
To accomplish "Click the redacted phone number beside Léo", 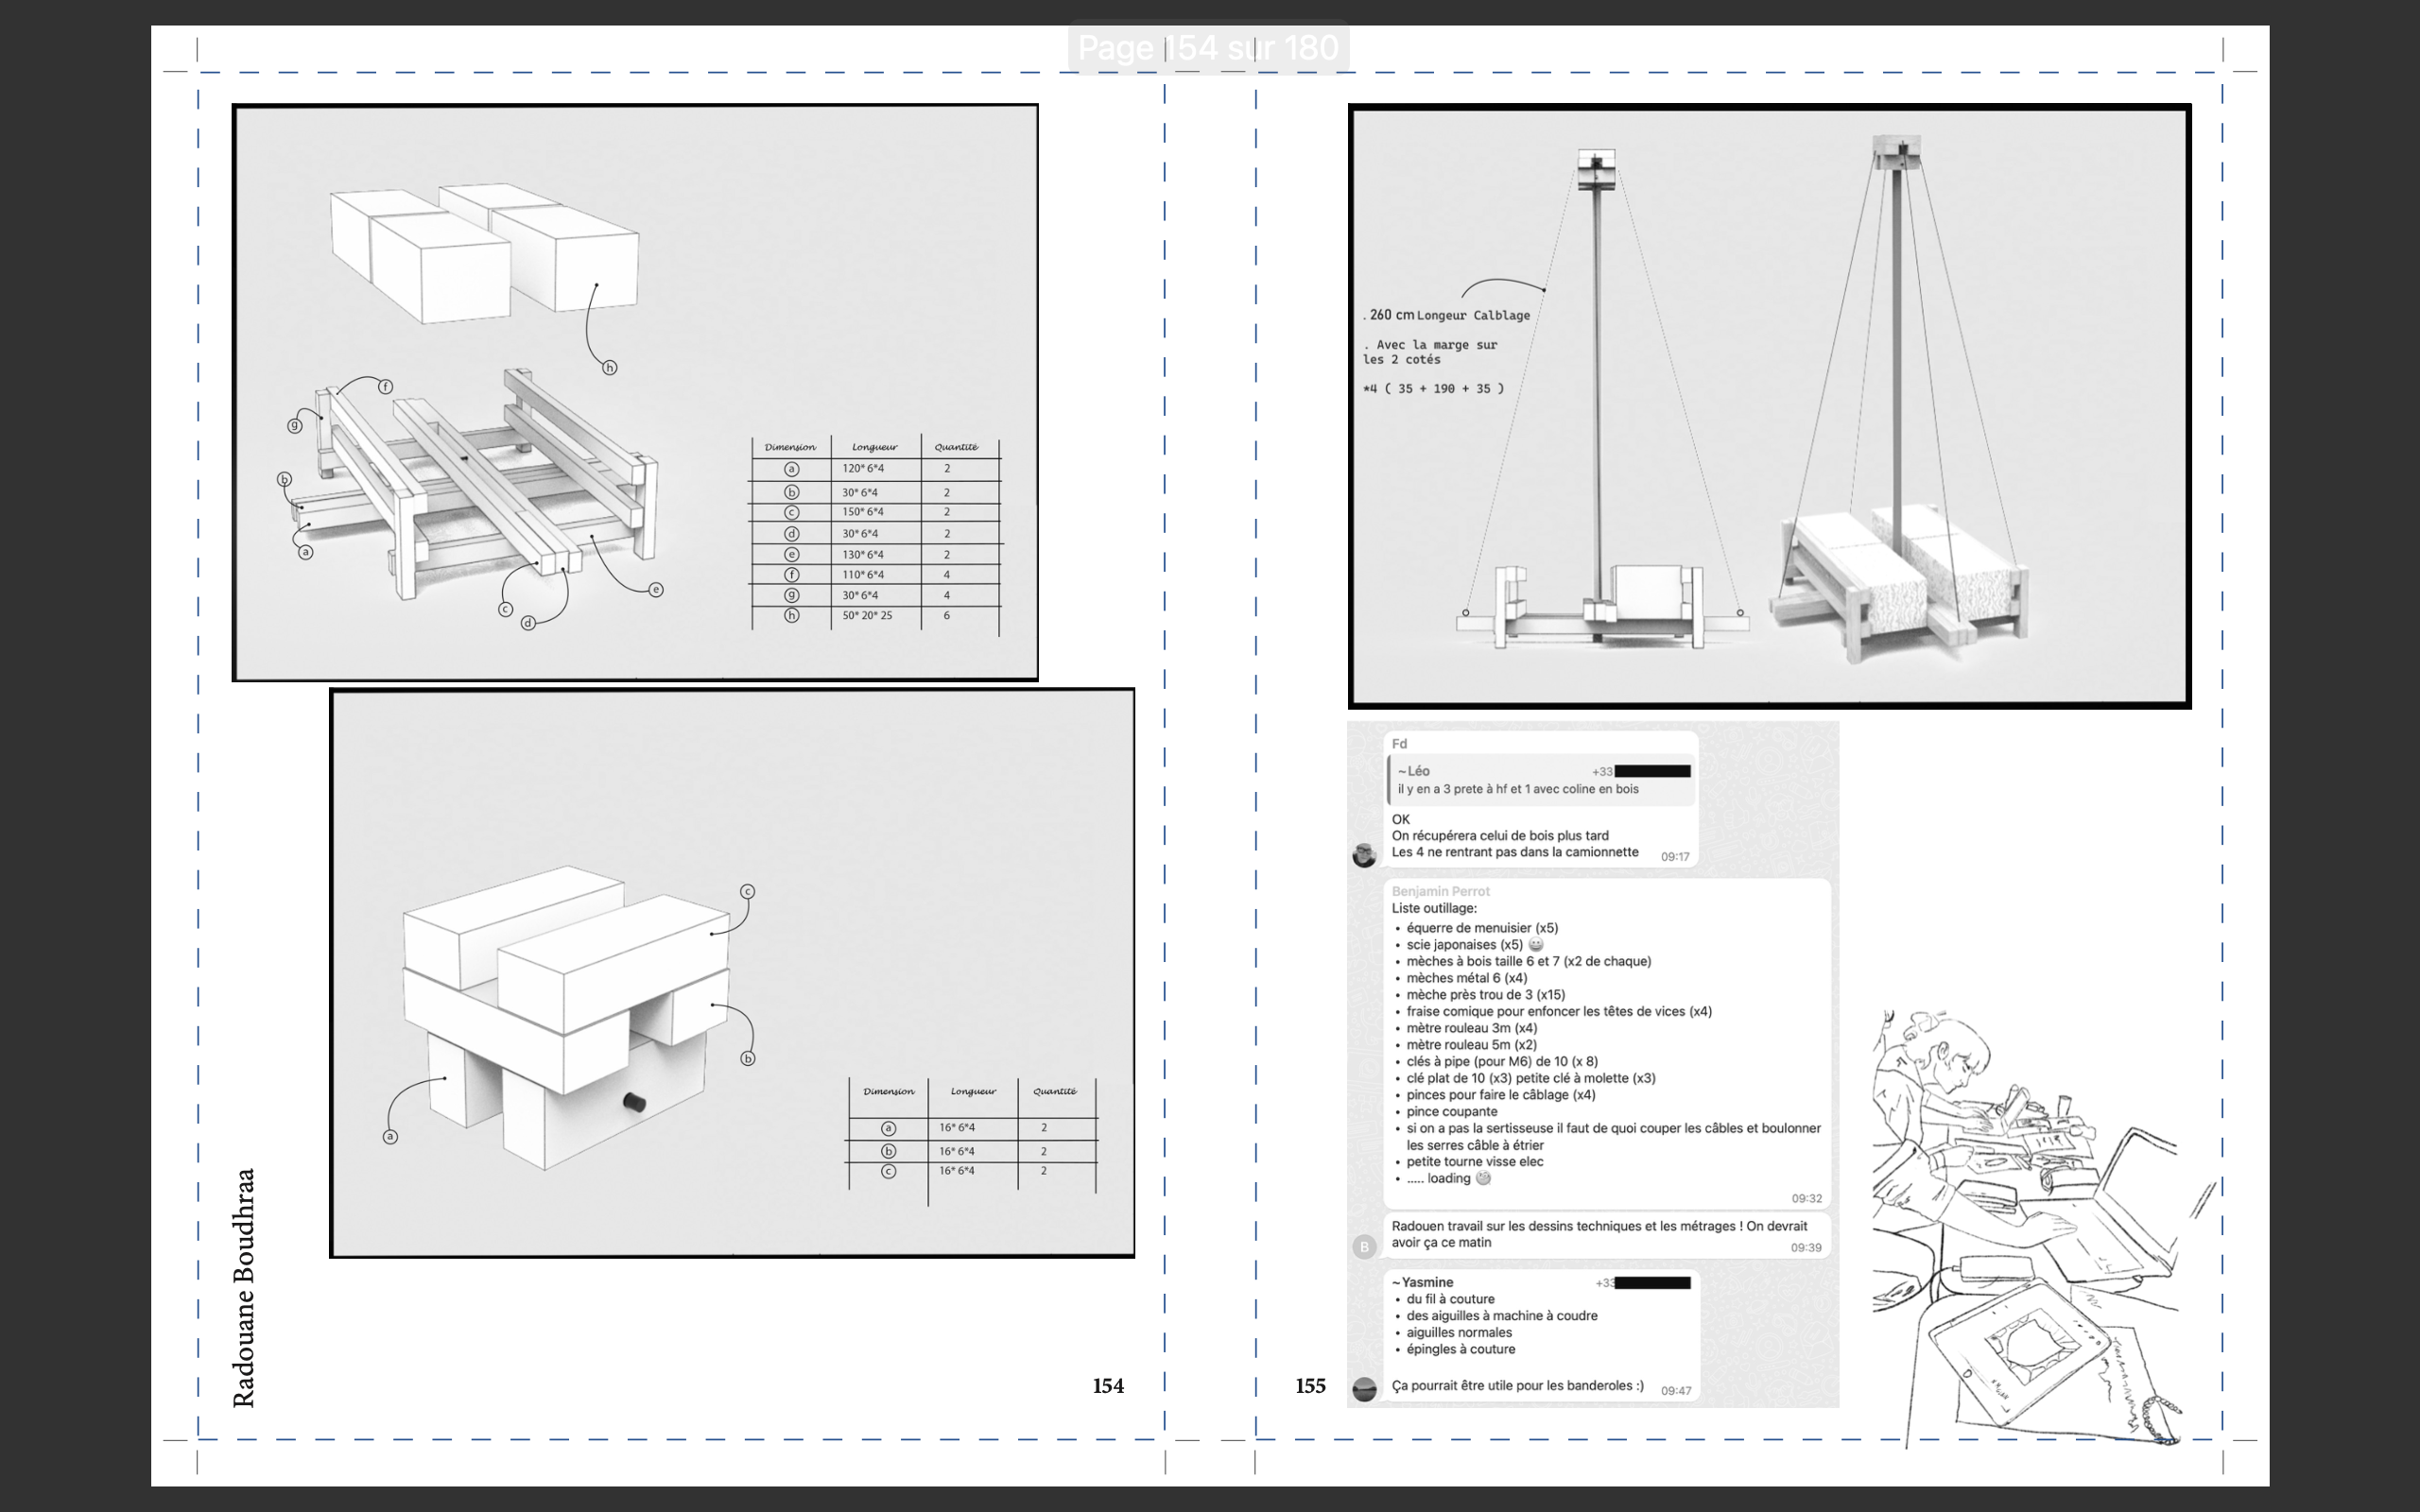I will [x=1652, y=771].
